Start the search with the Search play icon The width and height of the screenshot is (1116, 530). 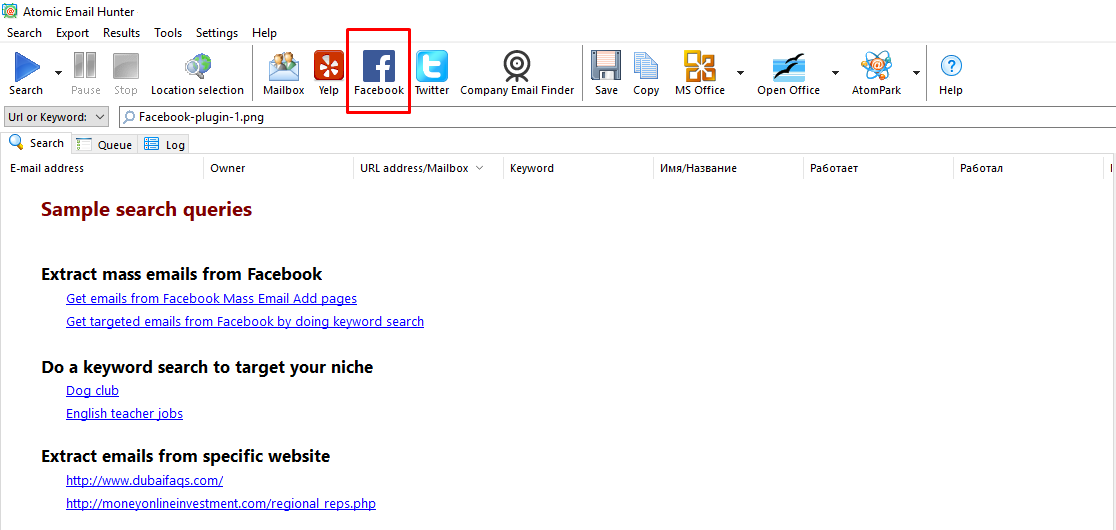click(26, 68)
